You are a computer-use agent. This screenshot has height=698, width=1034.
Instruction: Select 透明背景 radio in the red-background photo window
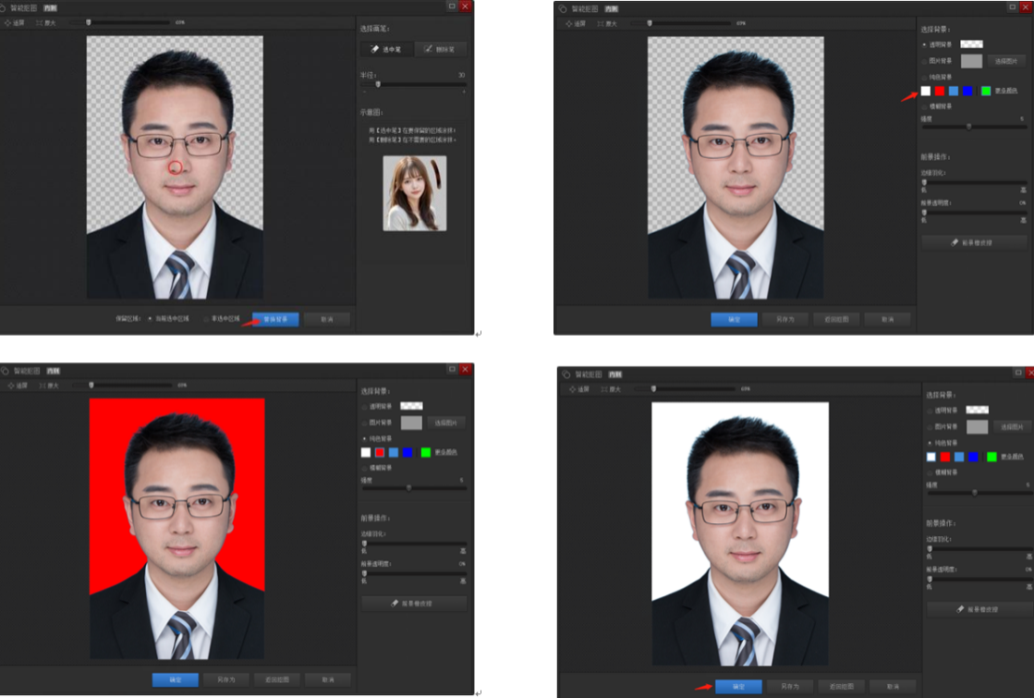tap(364, 407)
